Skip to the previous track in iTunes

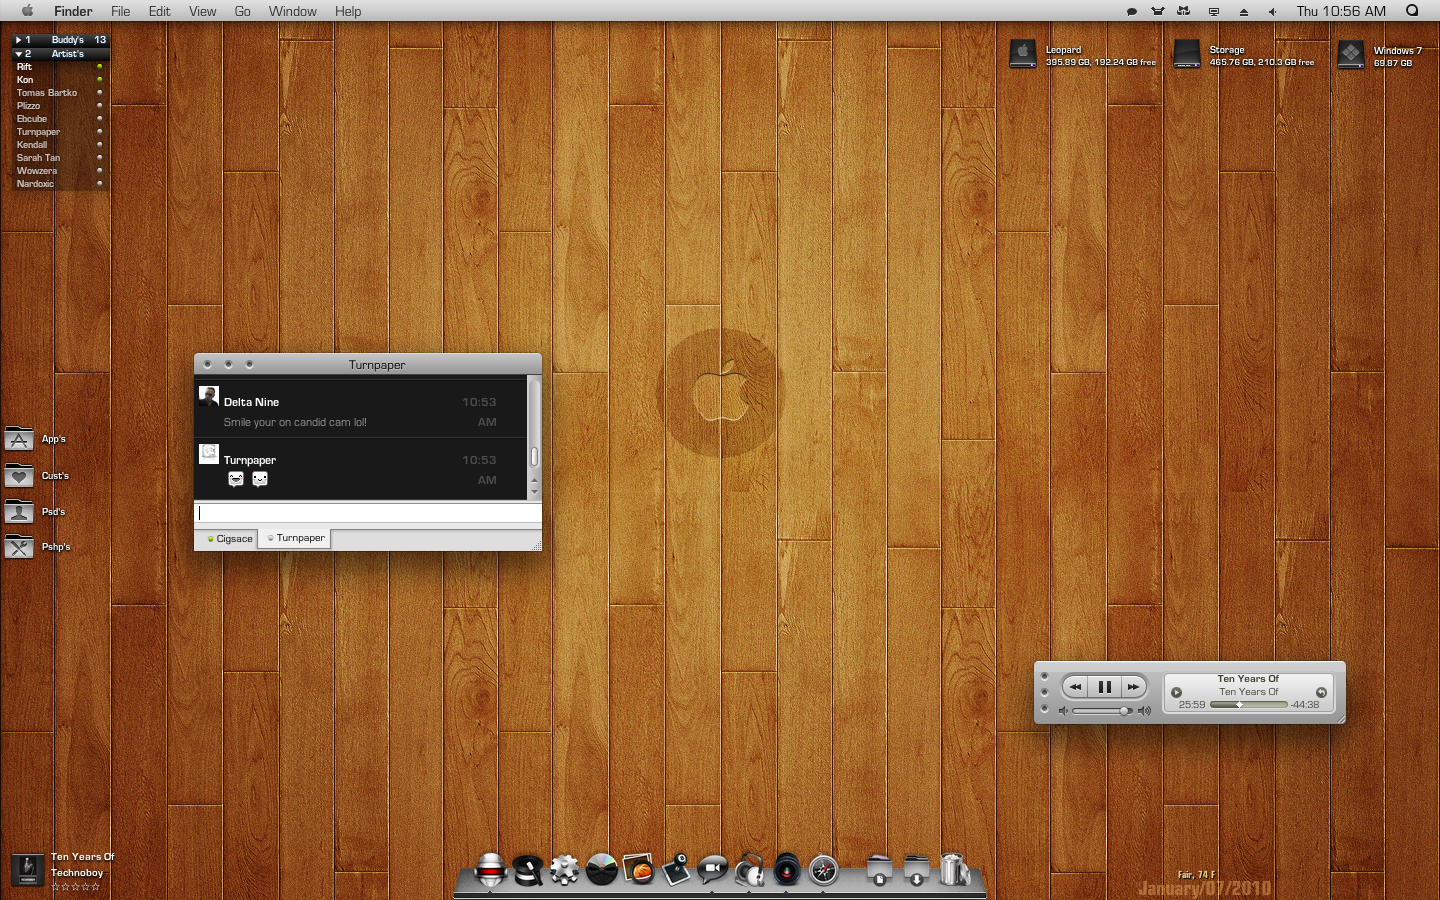(x=1076, y=687)
